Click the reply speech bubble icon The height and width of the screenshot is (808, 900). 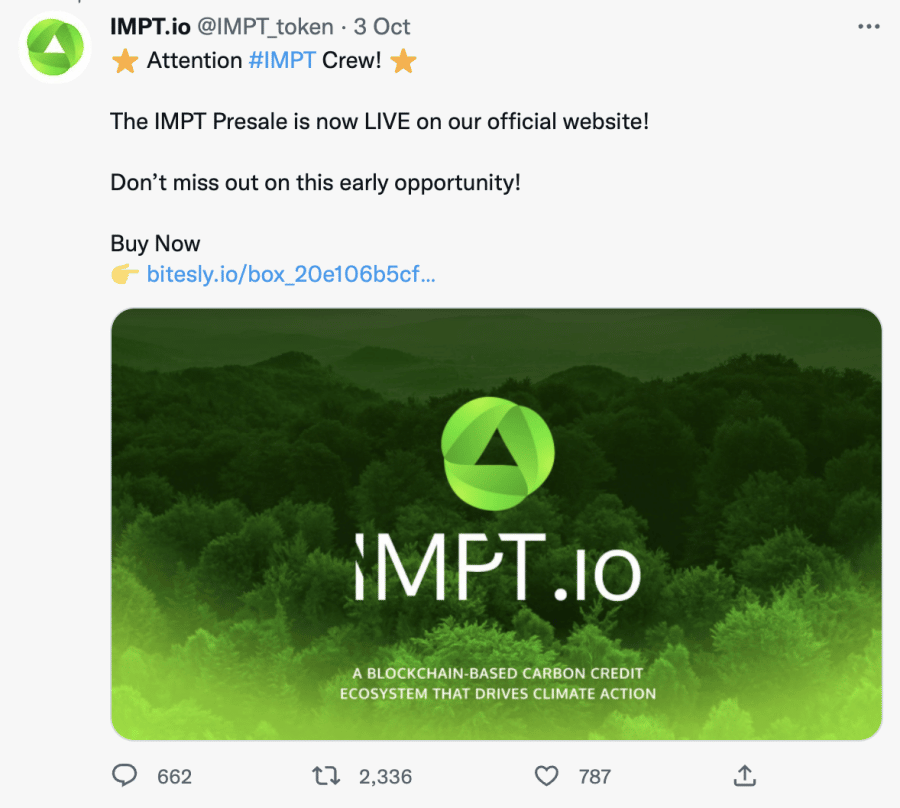coord(124,776)
